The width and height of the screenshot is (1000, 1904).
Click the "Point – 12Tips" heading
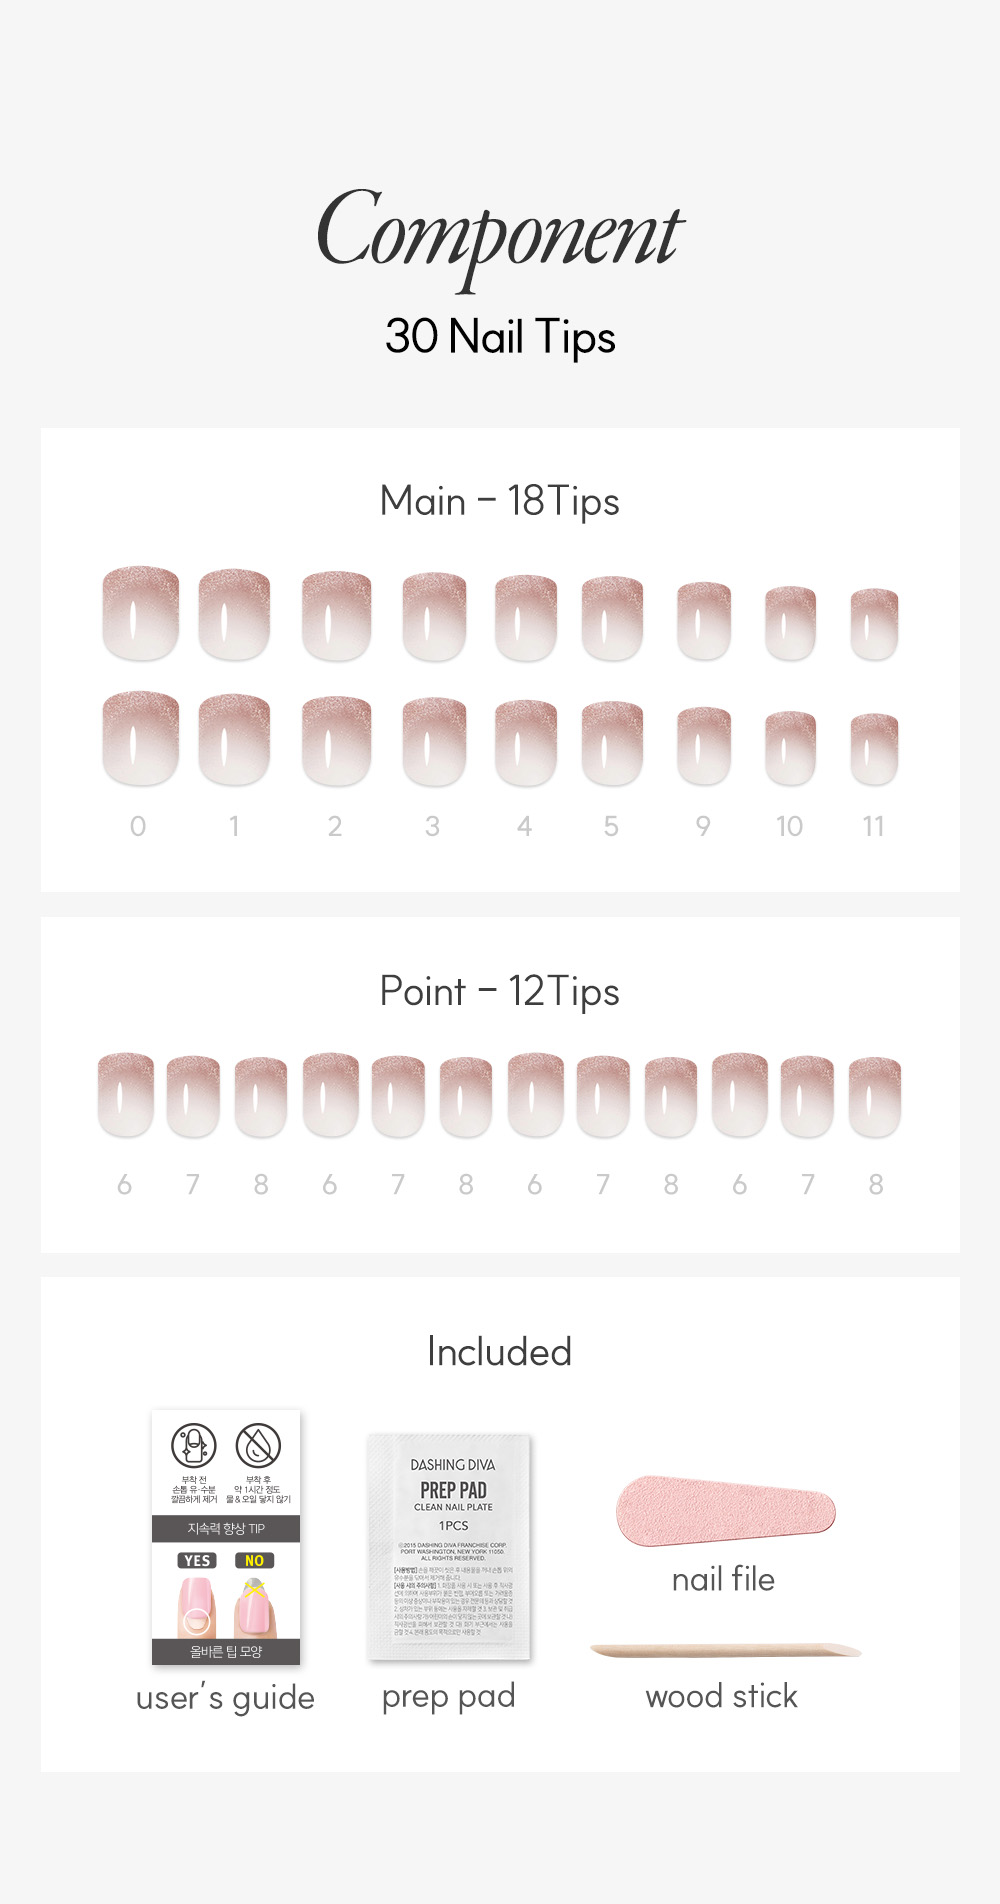pyautogui.click(x=499, y=991)
